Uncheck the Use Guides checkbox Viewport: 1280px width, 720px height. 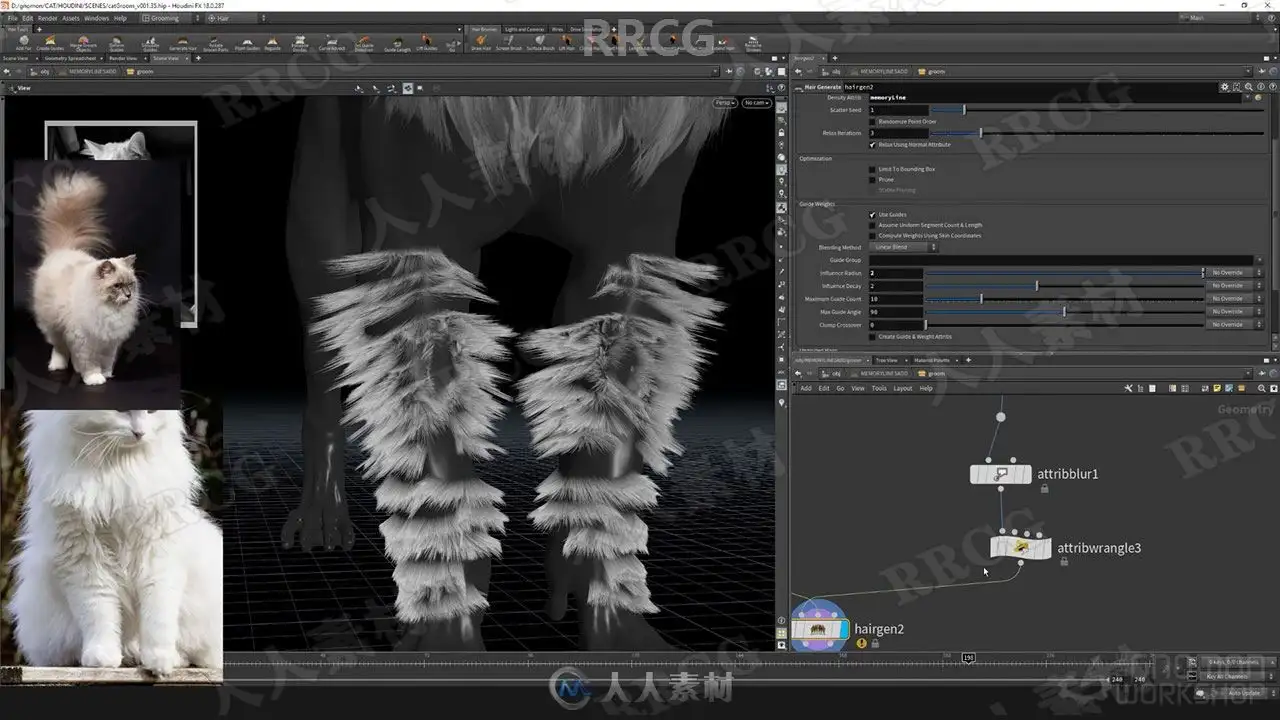(x=872, y=214)
